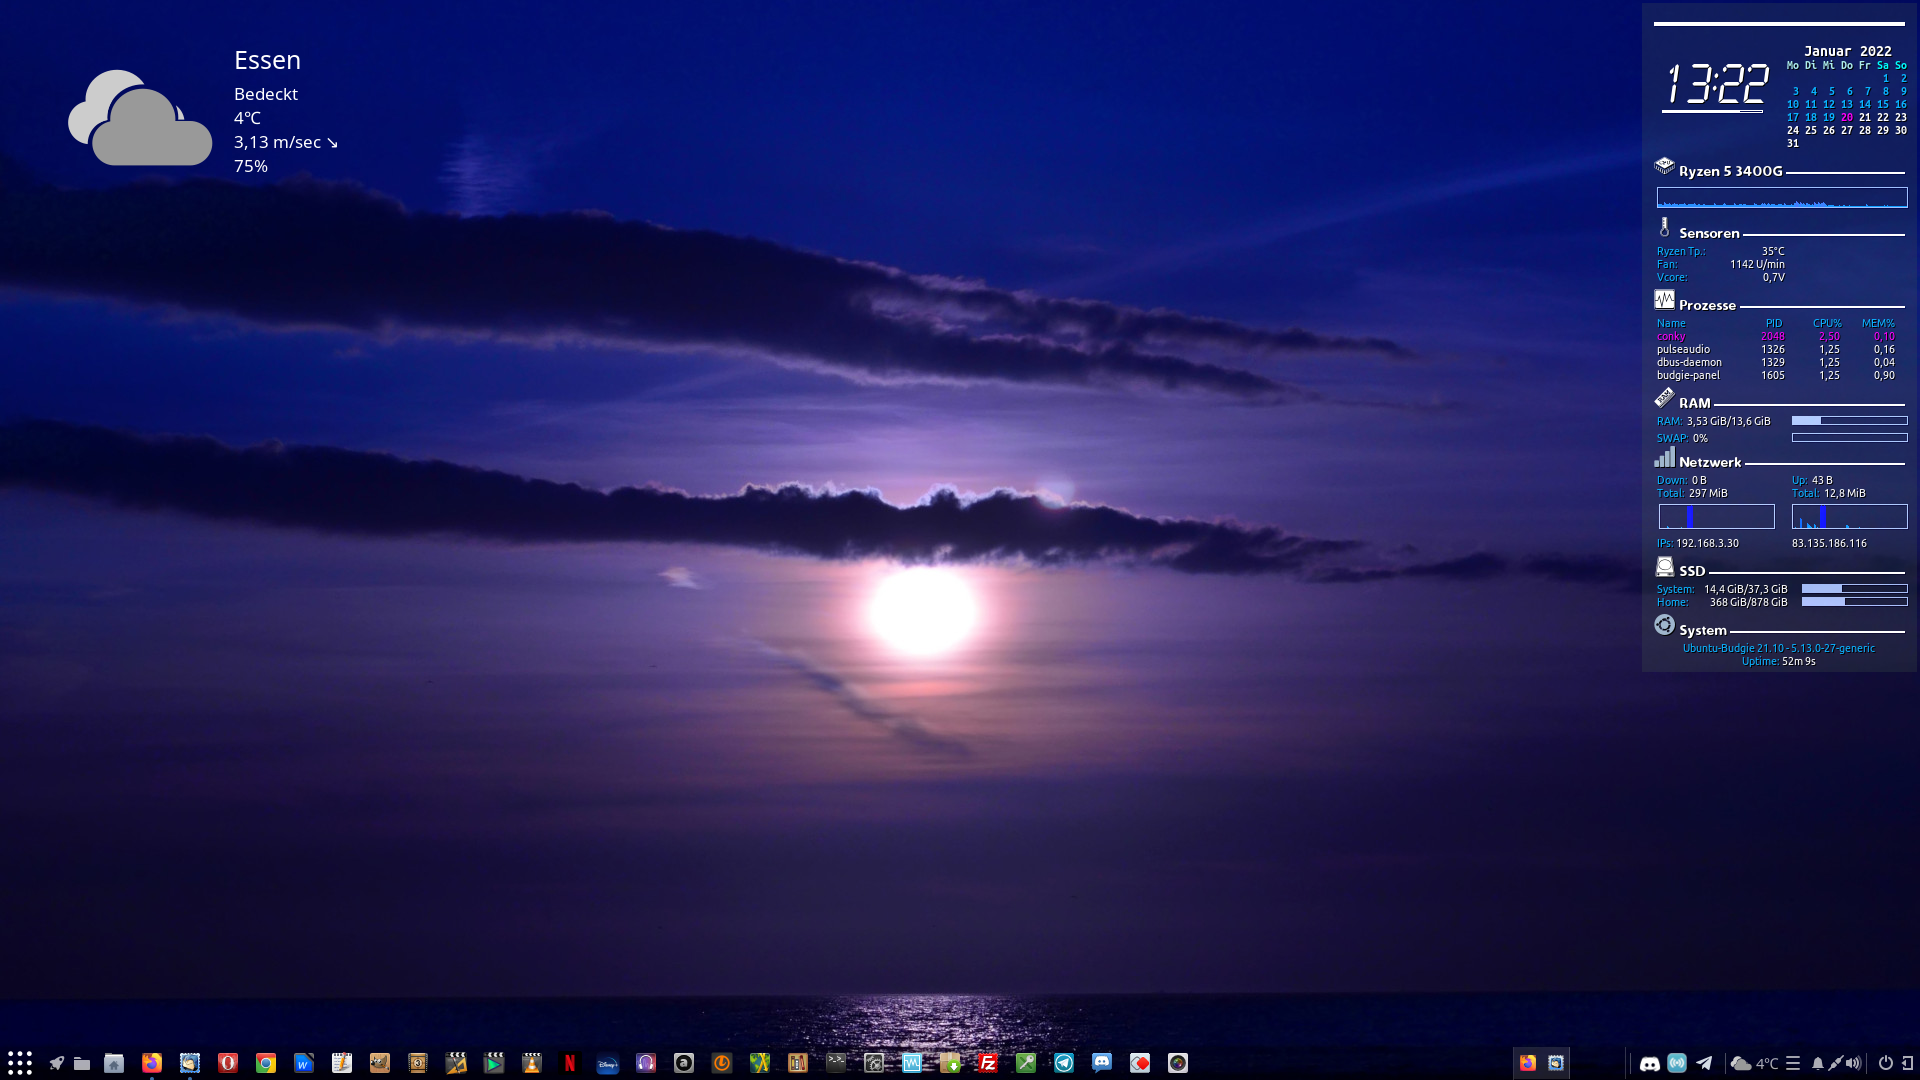
Task: Open the terminal emulator
Action: coord(835,1064)
